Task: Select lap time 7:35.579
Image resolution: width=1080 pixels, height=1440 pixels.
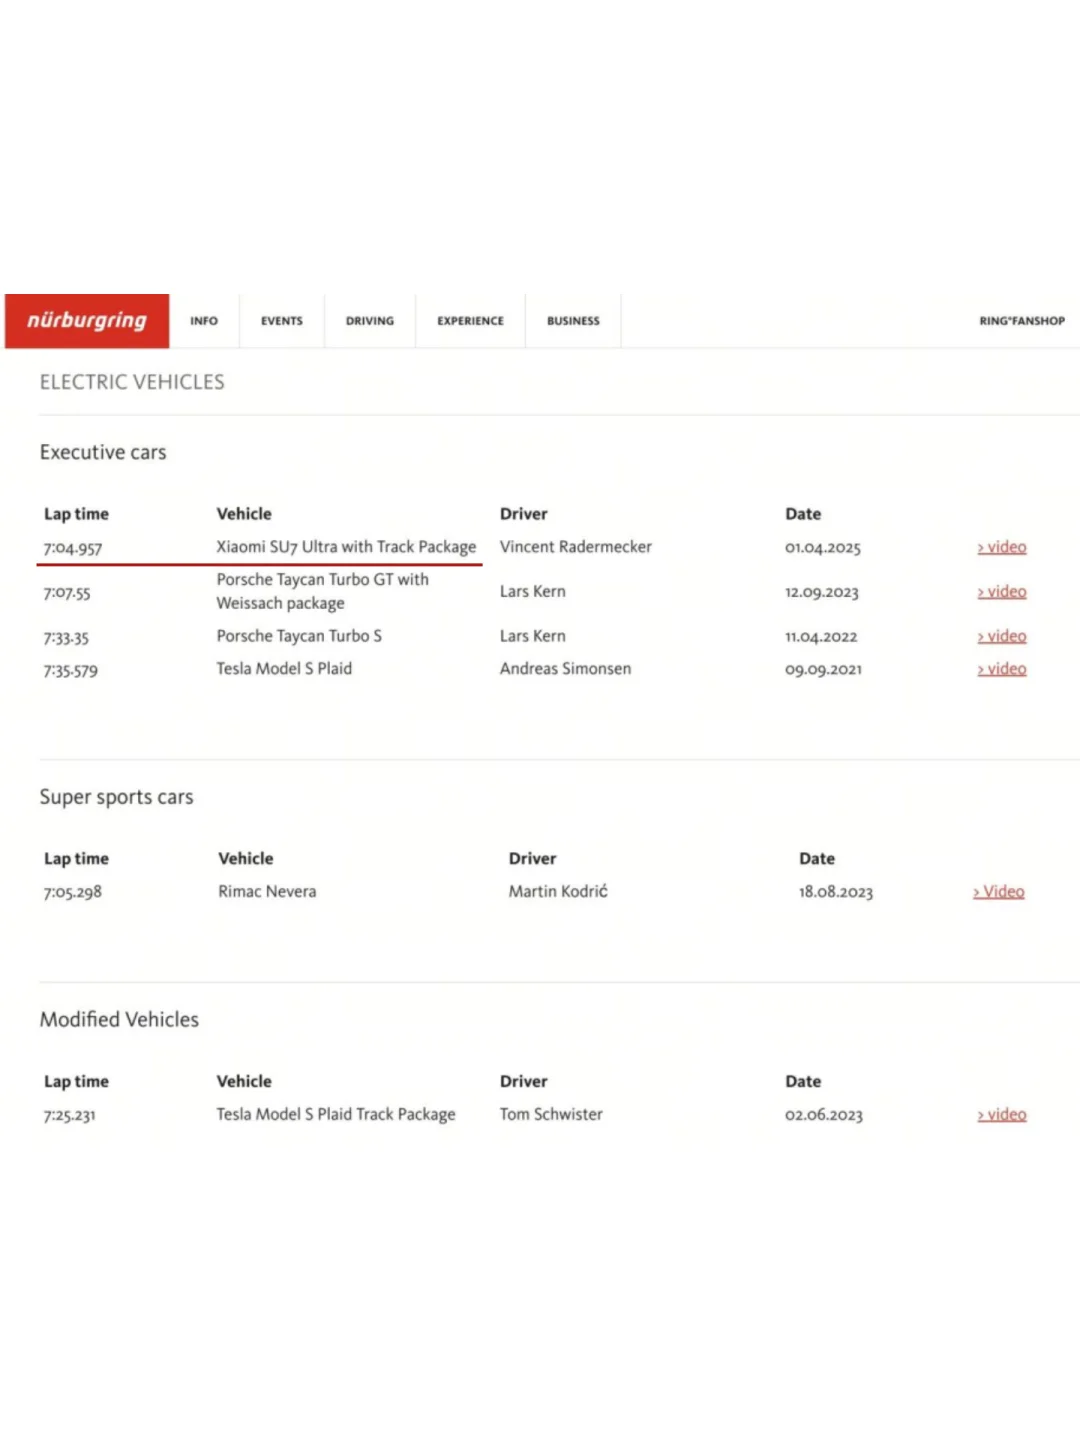Action: (x=71, y=670)
